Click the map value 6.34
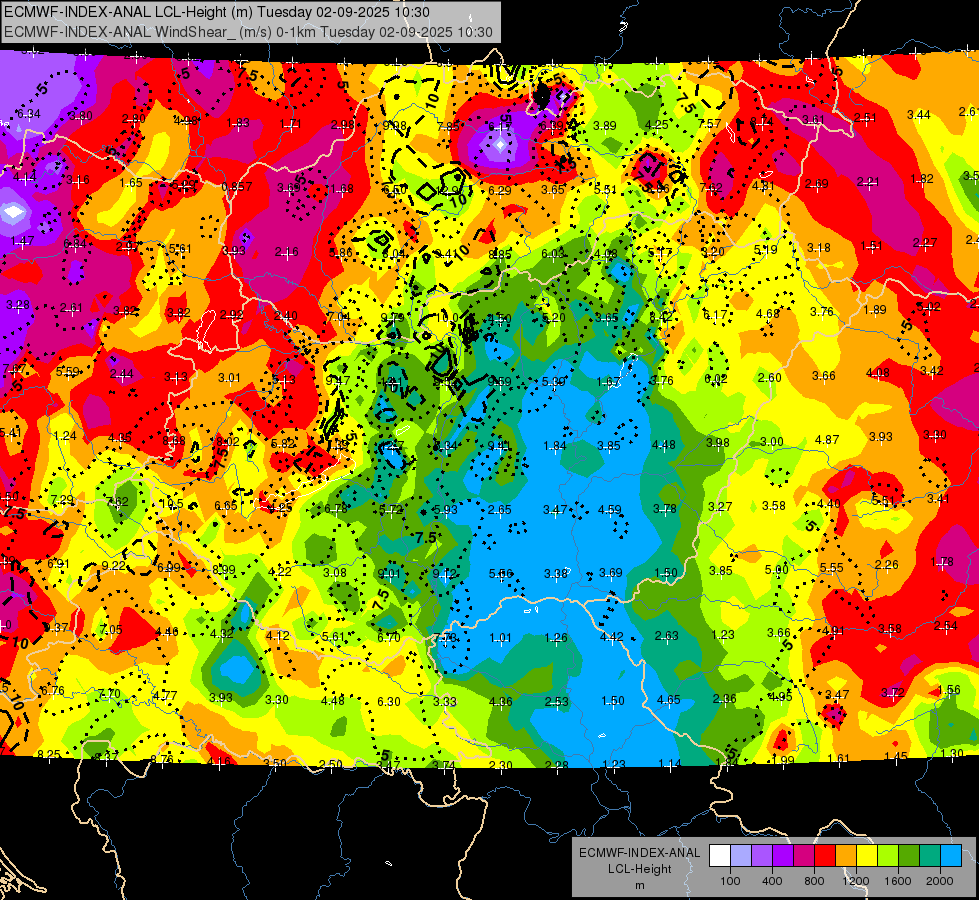This screenshot has height=900, width=979. point(29,114)
